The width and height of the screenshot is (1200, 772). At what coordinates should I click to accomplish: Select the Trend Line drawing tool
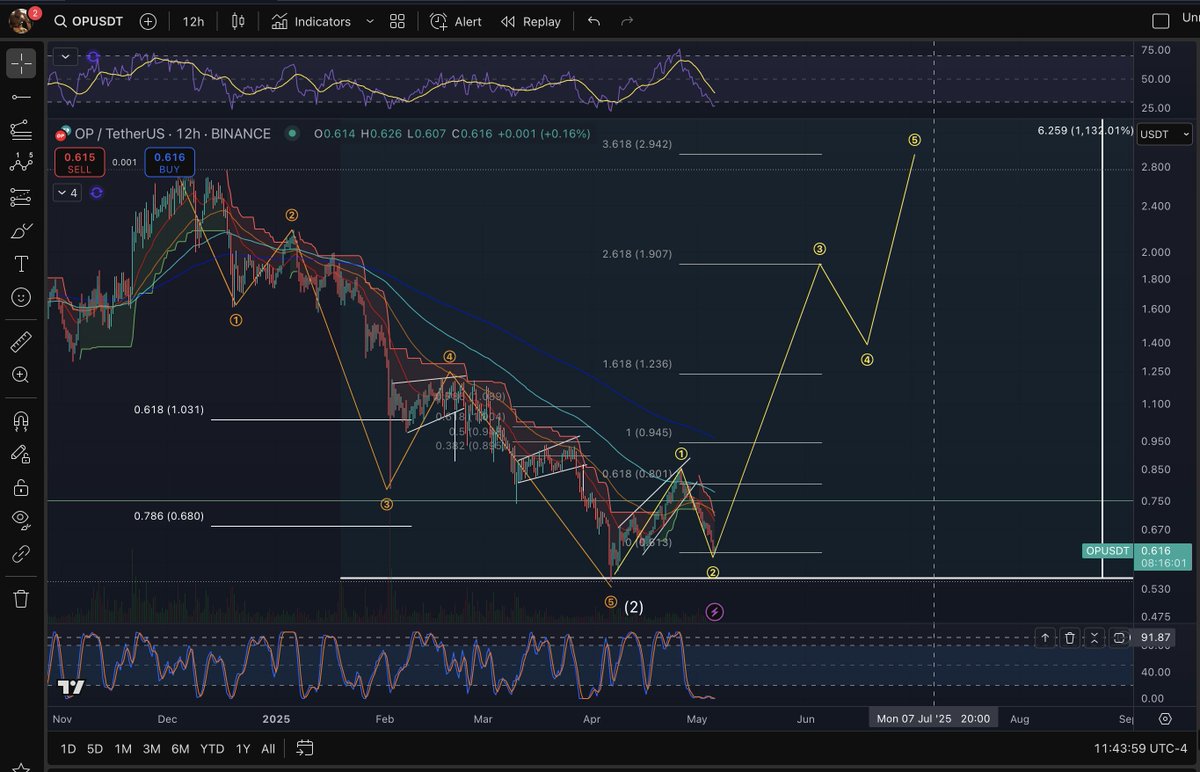click(x=21, y=97)
